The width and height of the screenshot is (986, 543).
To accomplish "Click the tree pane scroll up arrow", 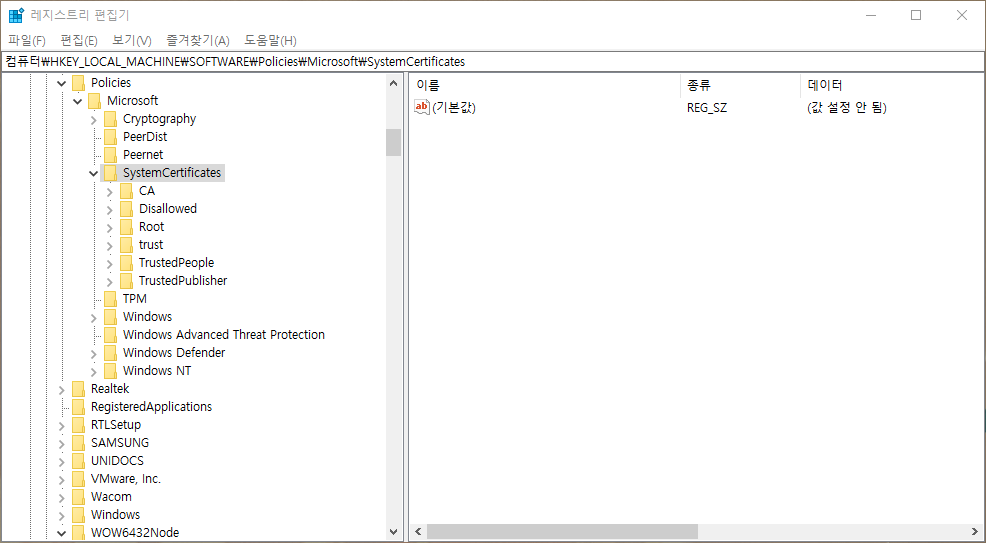I will [394, 83].
